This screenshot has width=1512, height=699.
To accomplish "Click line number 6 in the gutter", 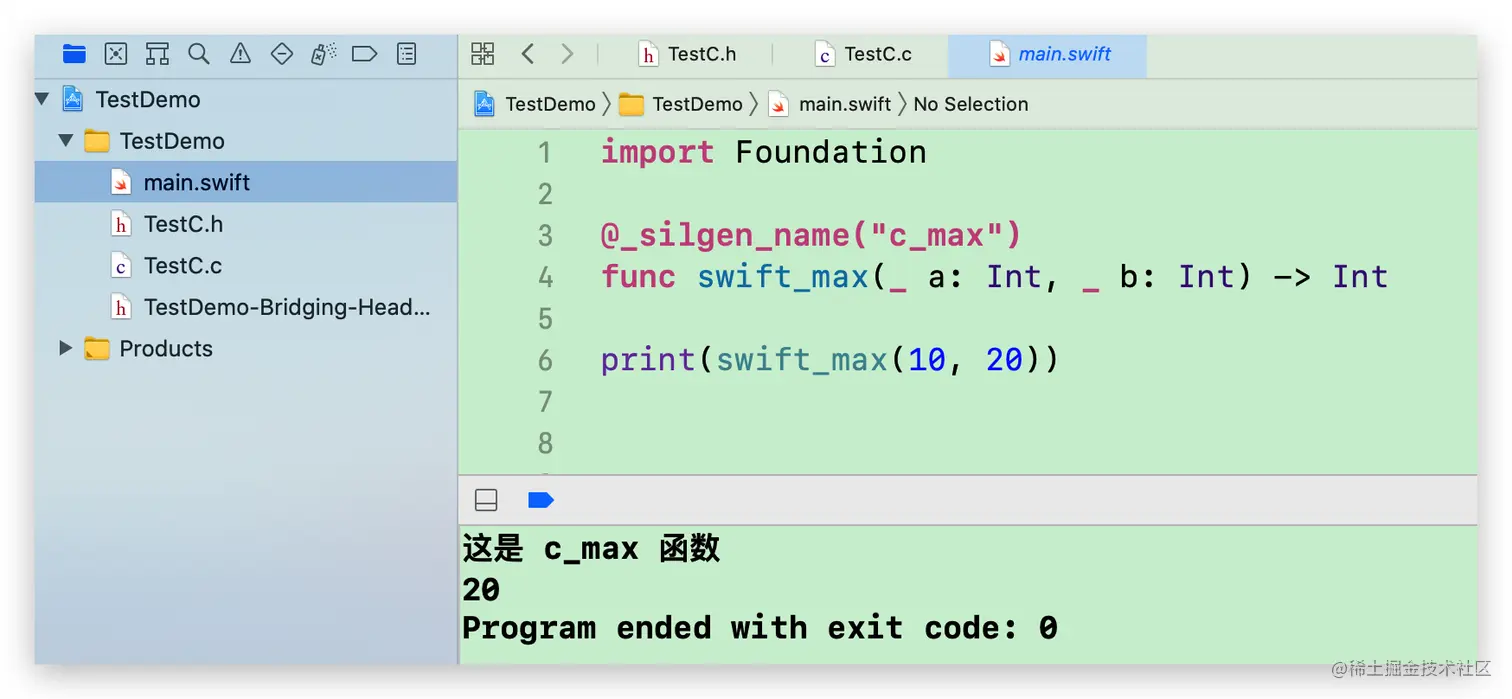I will pyautogui.click(x=545, y=360).
